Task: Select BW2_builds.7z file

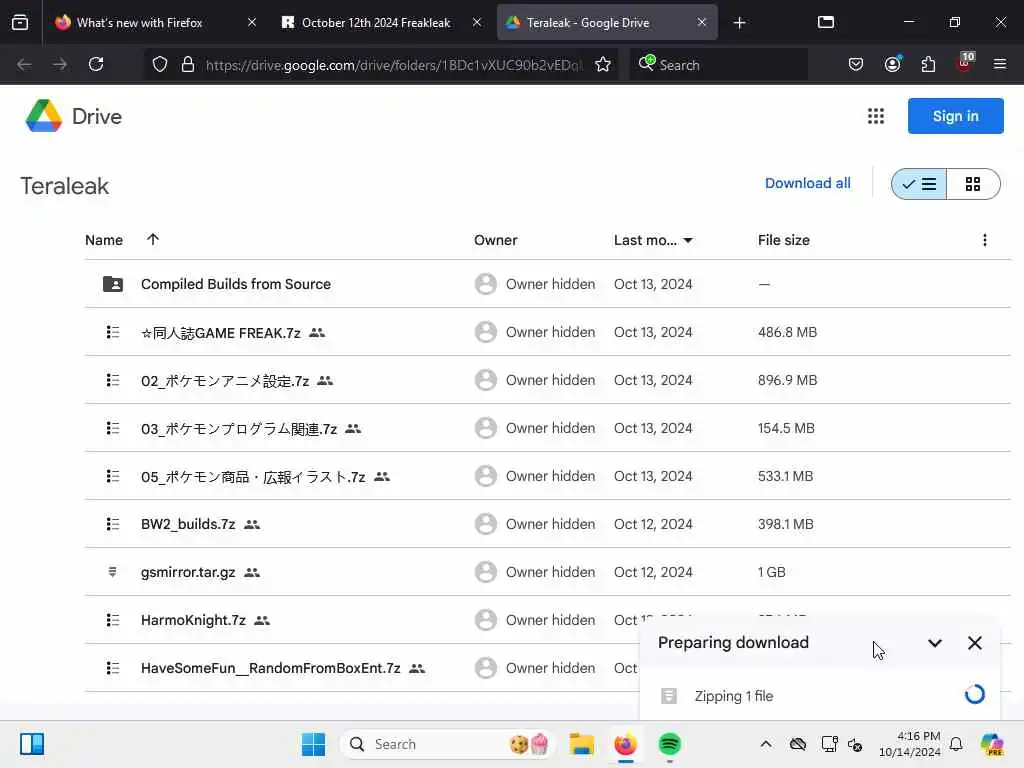Action: [x=188, y=524]
